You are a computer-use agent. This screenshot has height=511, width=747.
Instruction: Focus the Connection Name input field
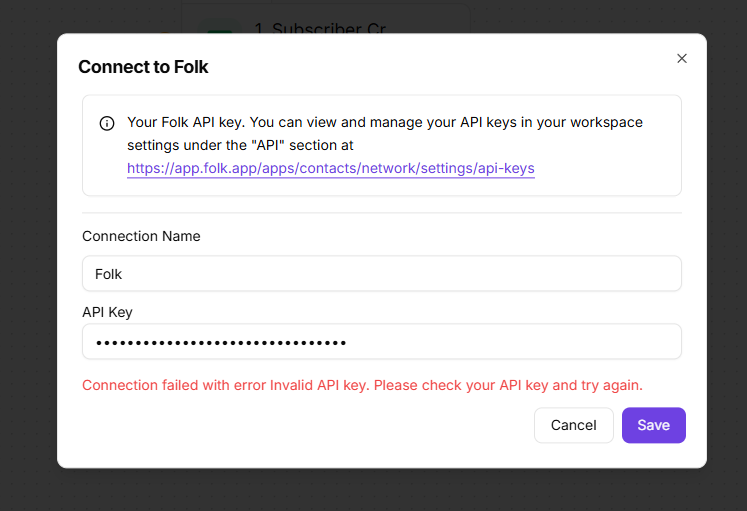click(381, 274)
